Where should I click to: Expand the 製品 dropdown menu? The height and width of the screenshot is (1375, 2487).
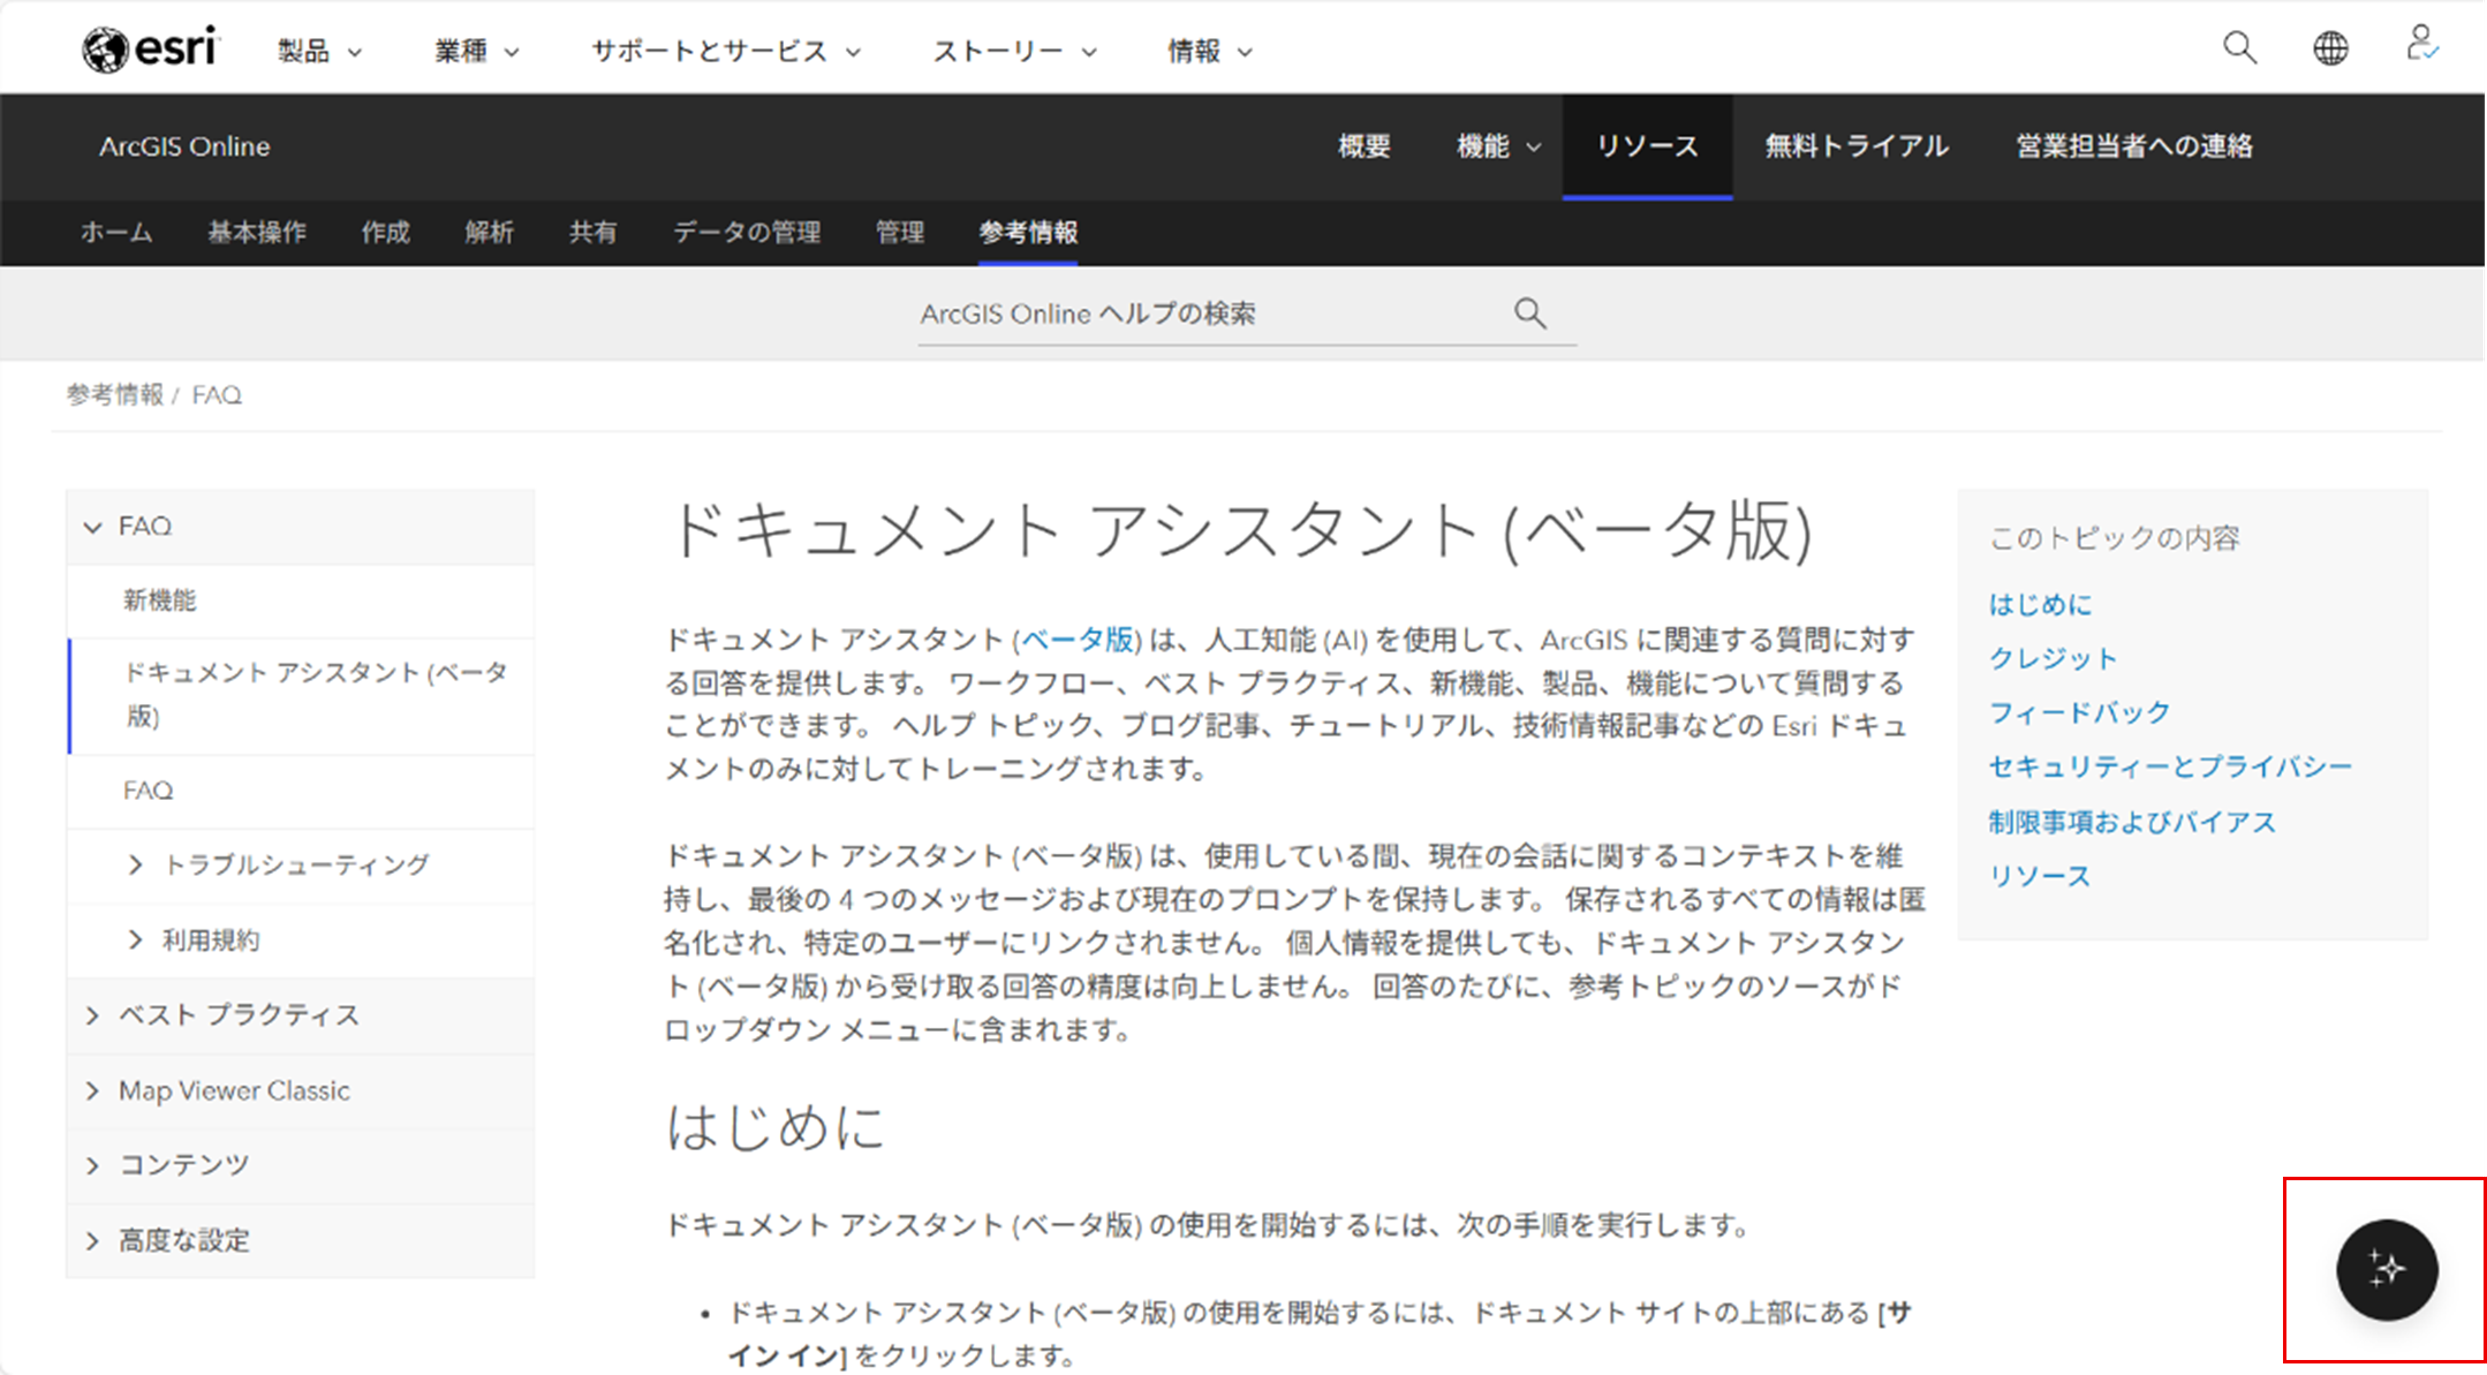pos(319,51)
